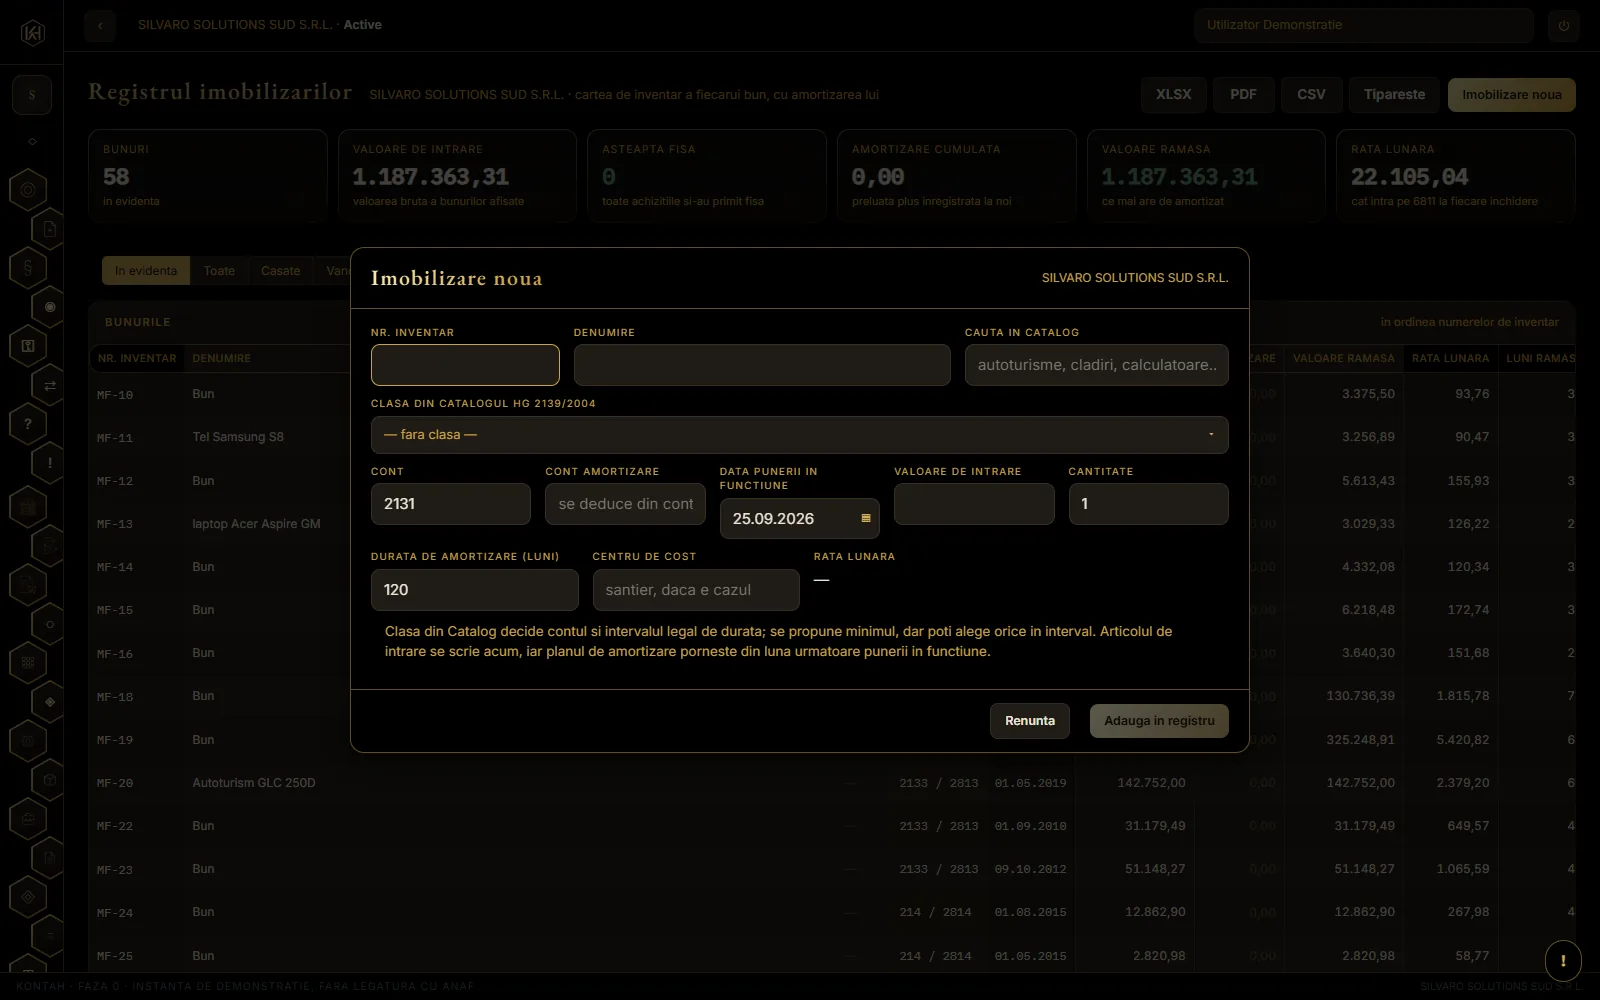This screenshot has width=1600, height=1000.
Task: Click 'Adauga in registru' button
Action: [1159, 721]
